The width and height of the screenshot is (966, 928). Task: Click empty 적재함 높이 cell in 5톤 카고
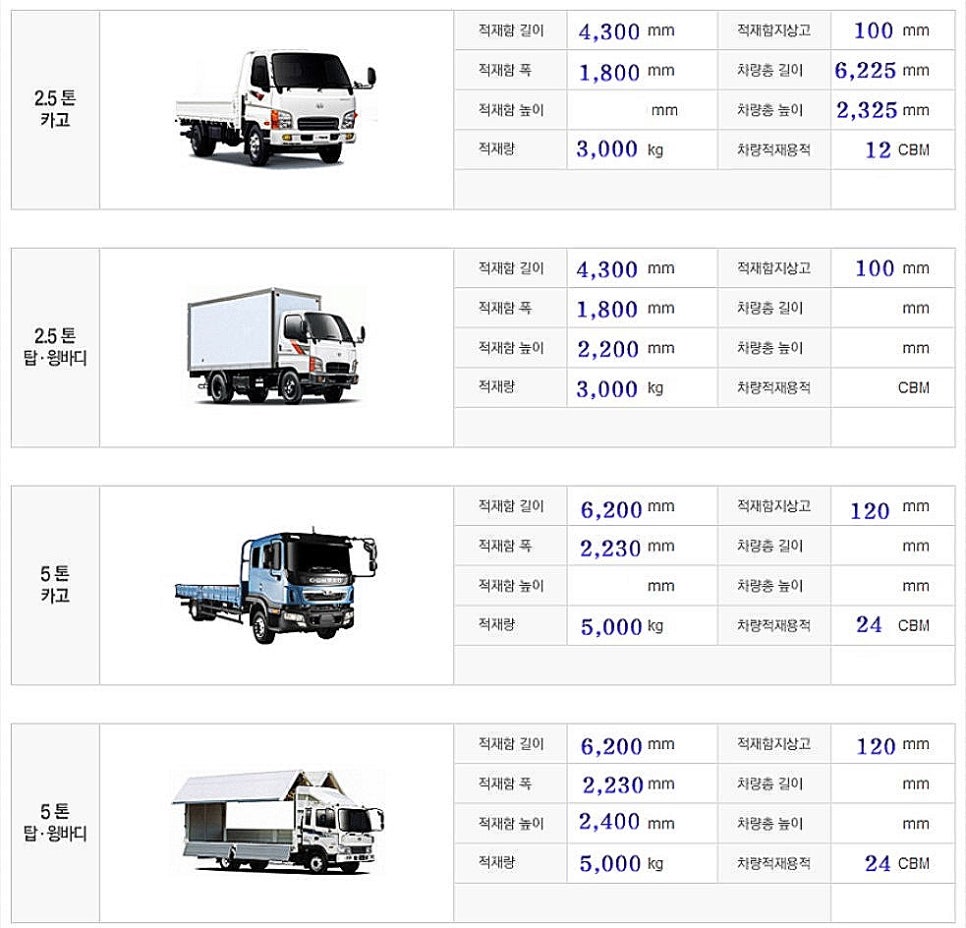pos(642,586)
